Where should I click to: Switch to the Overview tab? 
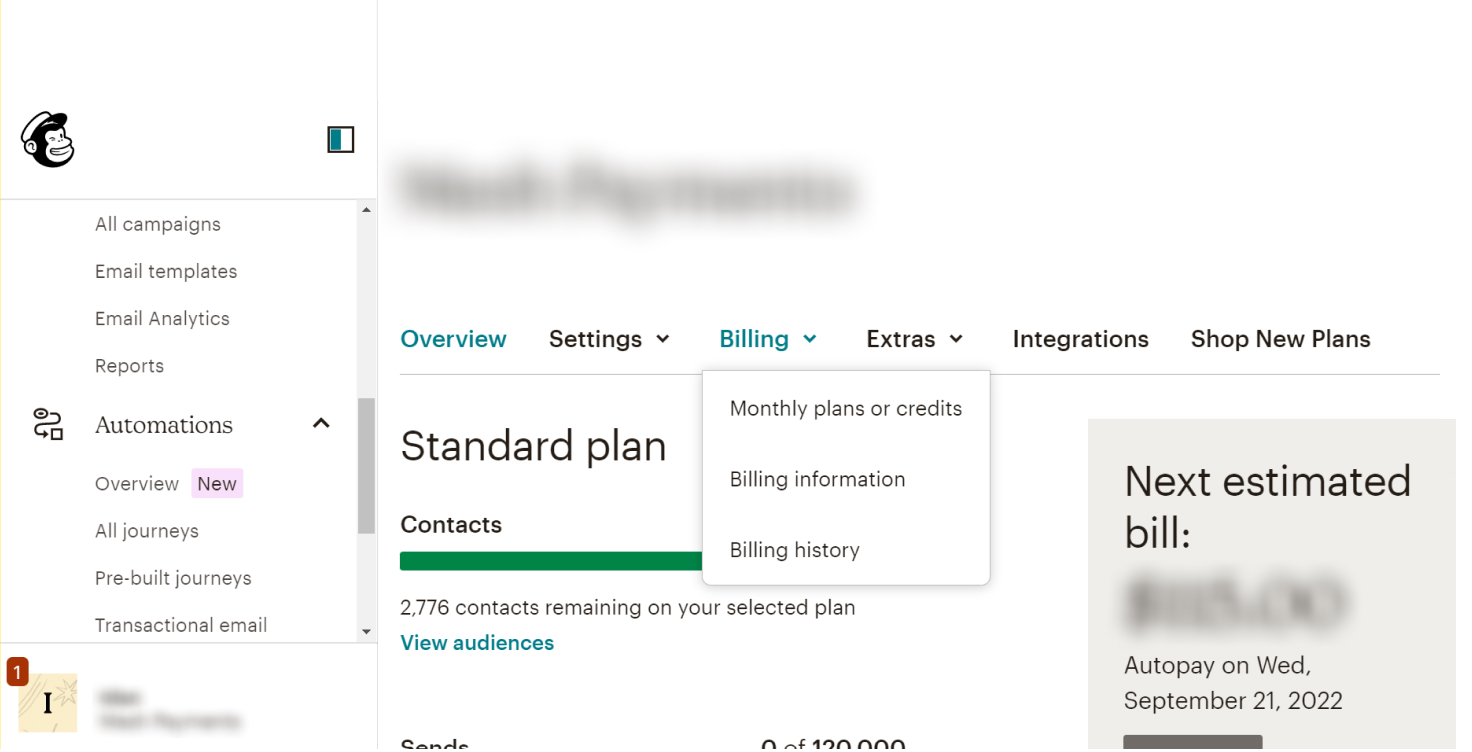coord(453,339)
